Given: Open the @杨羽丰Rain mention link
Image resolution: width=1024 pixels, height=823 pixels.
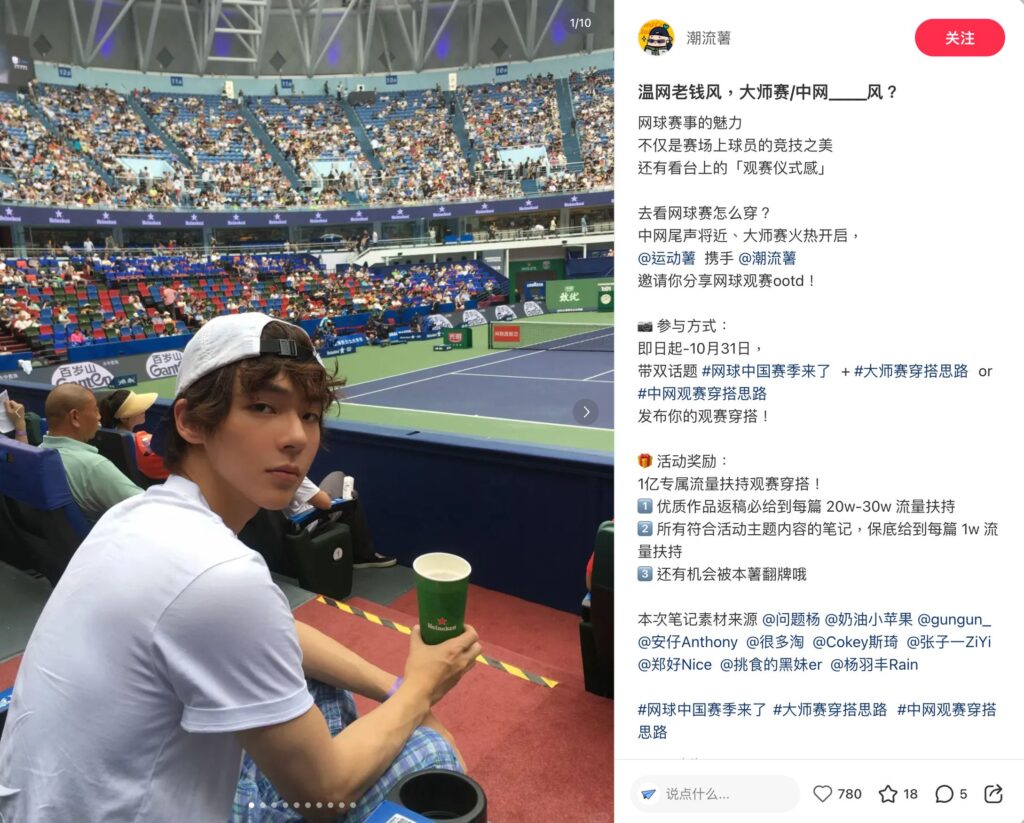Looking at the screenshot, I should [874, 664].
